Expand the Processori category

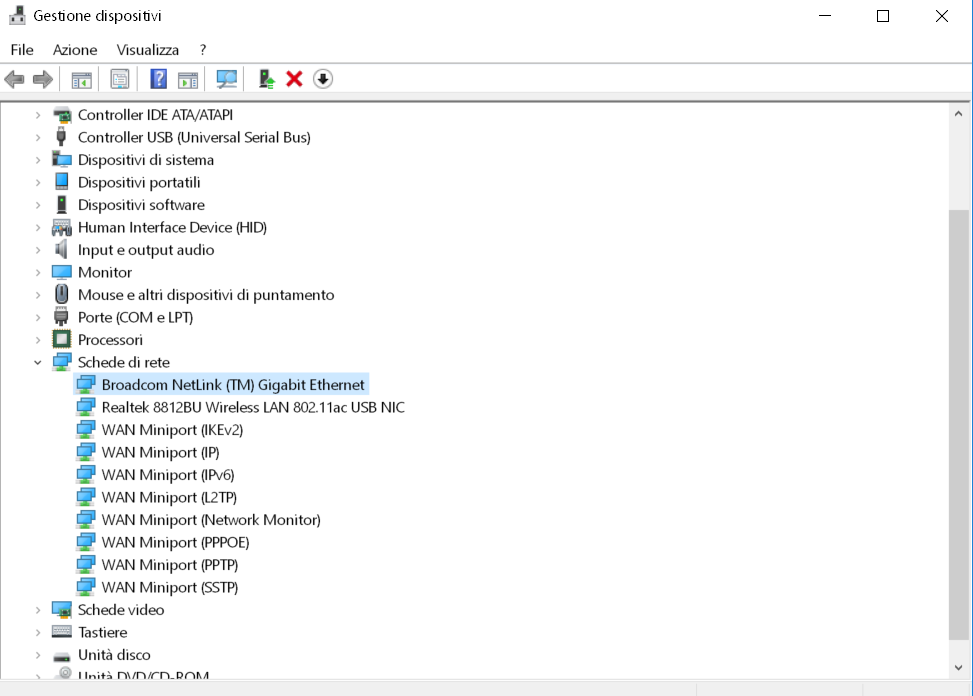coord(38,340)
